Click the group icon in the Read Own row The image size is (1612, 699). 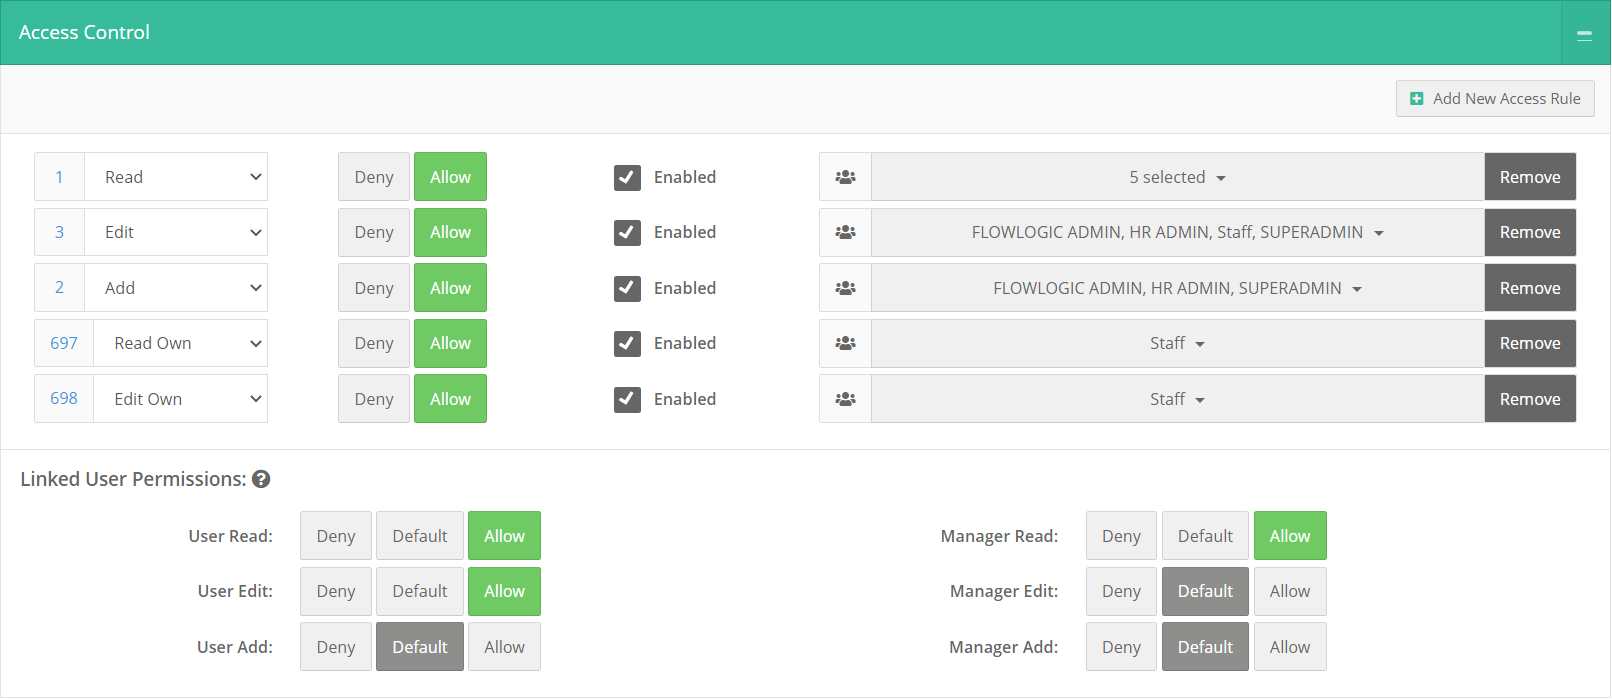[845, 343]
